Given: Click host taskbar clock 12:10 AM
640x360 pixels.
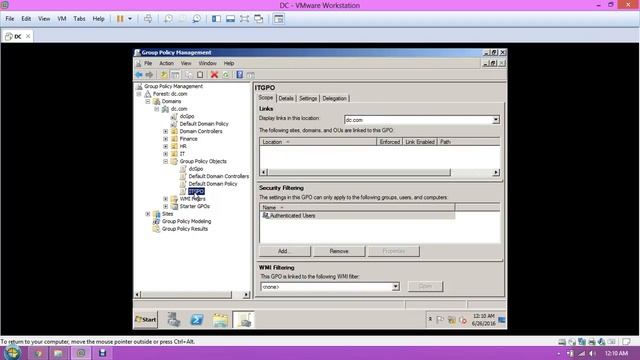Looking at the screenshot, I should click(616, 353).
